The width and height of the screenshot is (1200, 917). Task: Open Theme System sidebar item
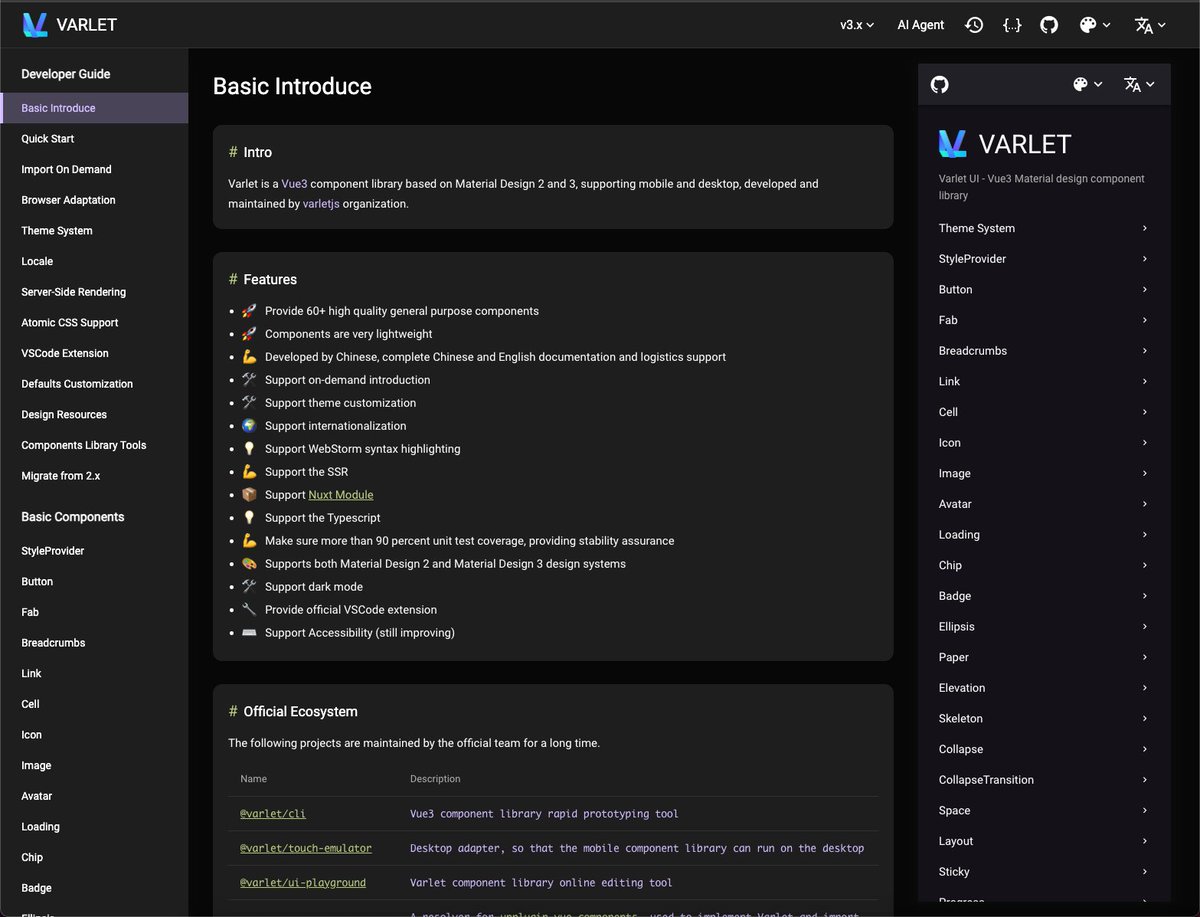(x=94, y=231)
